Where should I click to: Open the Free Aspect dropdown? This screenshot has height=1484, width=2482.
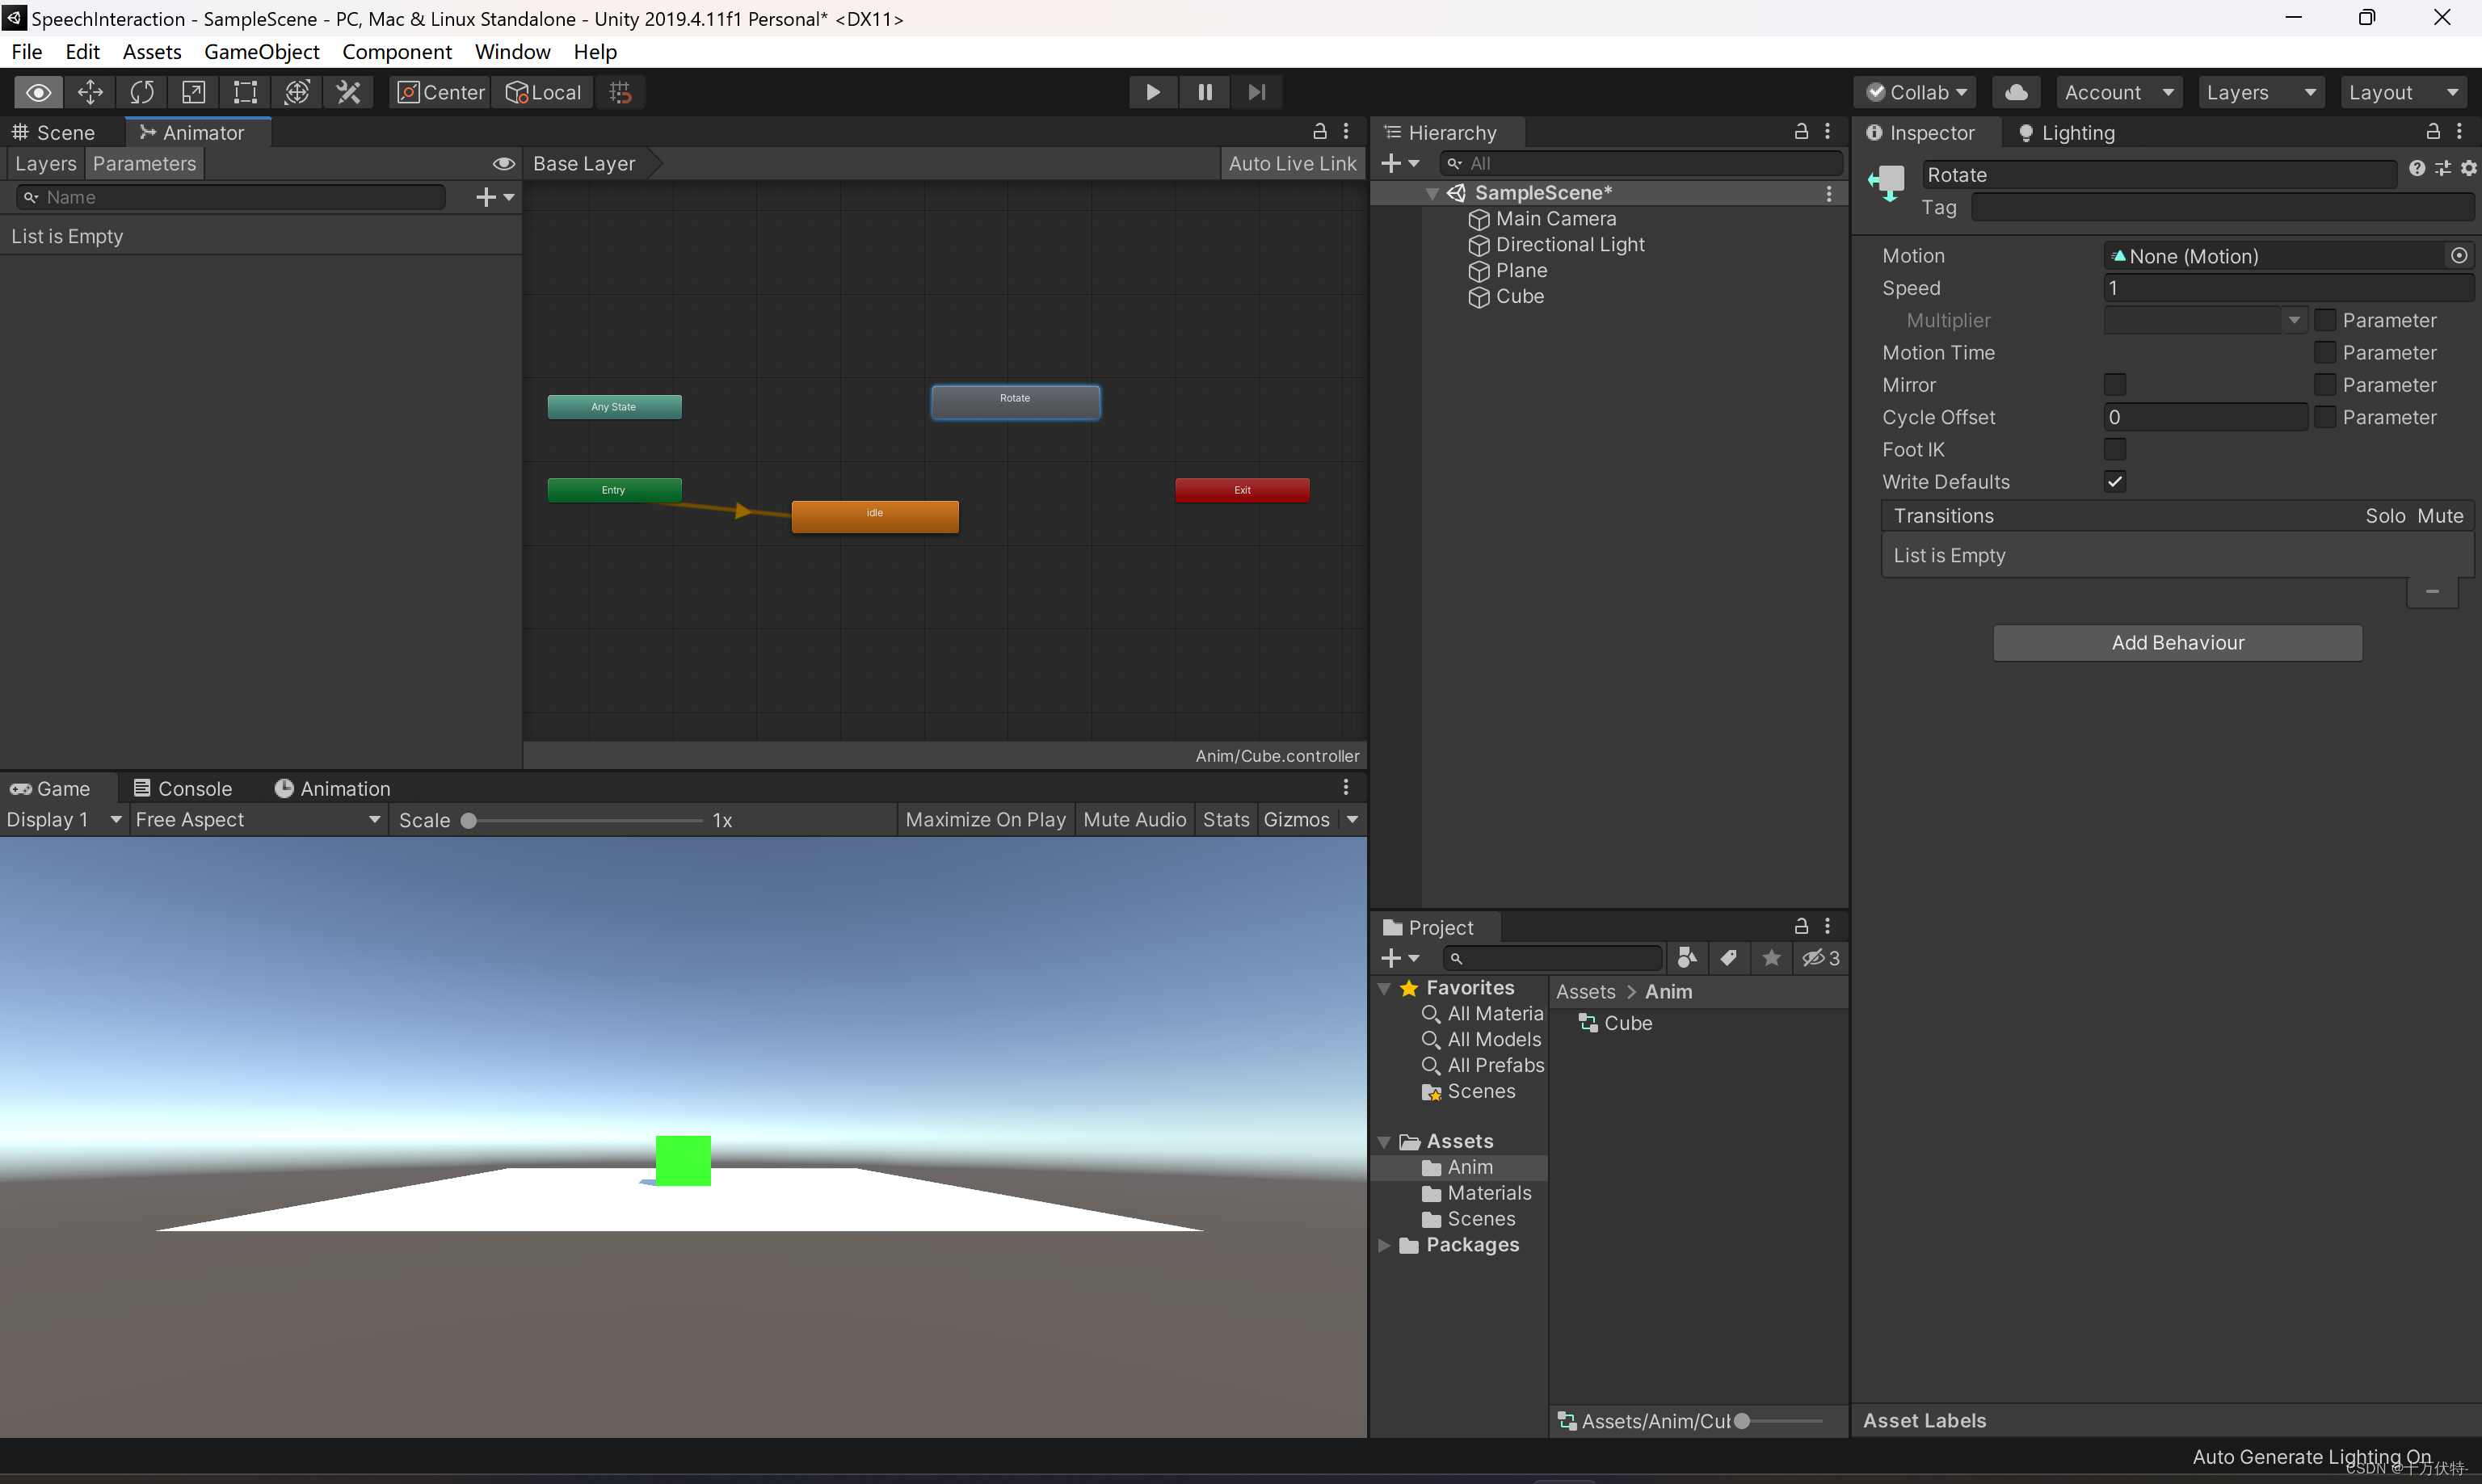(x=257, y=820)
